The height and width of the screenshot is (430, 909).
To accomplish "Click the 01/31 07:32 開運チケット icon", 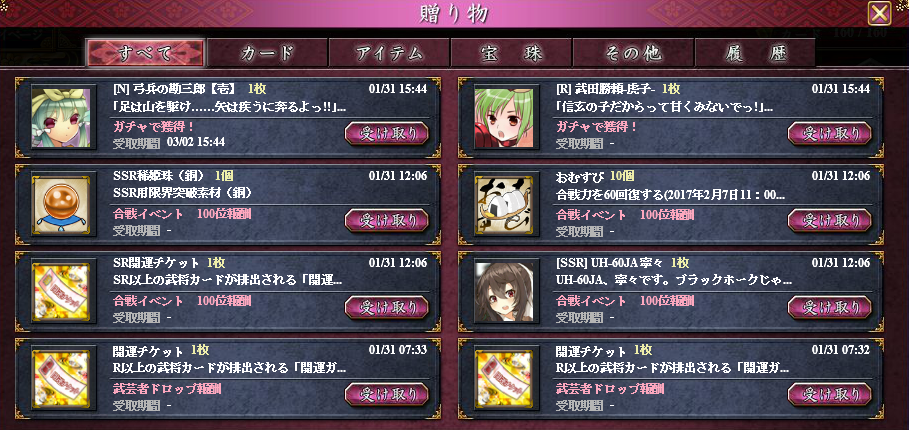I will 504,380.
